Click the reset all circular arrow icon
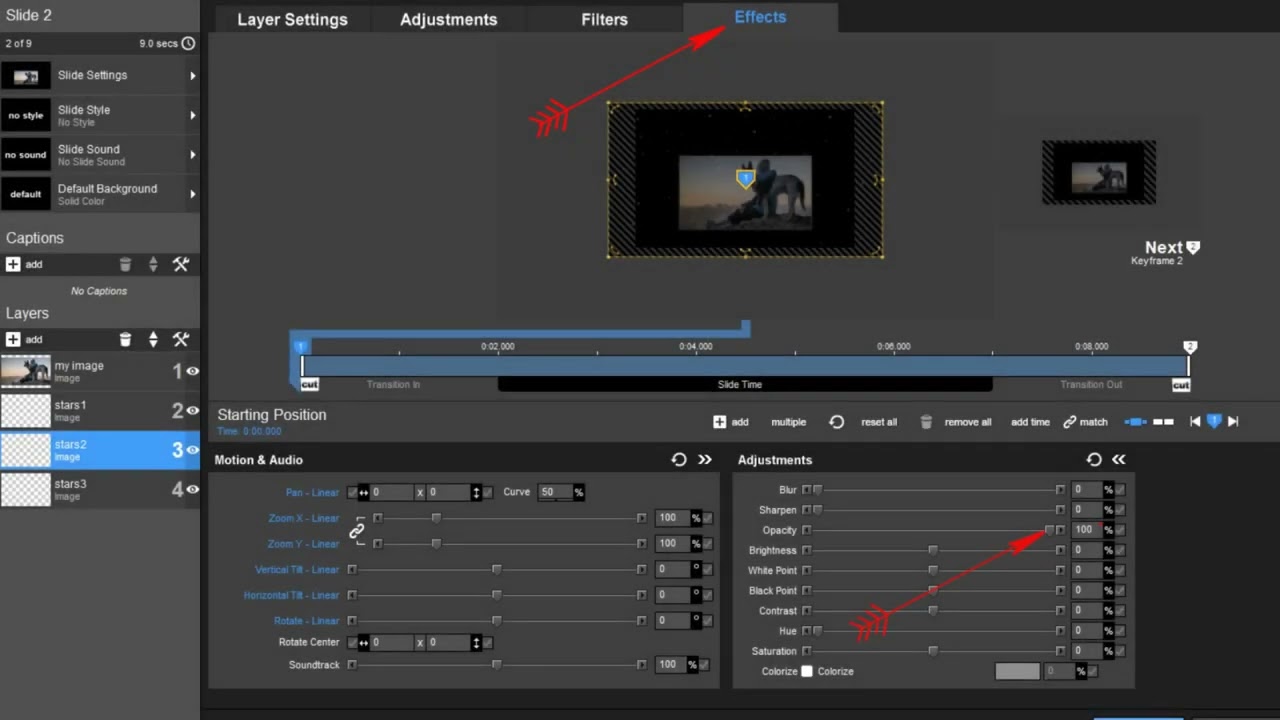1280x720 pixels. (x=837, y=422)
